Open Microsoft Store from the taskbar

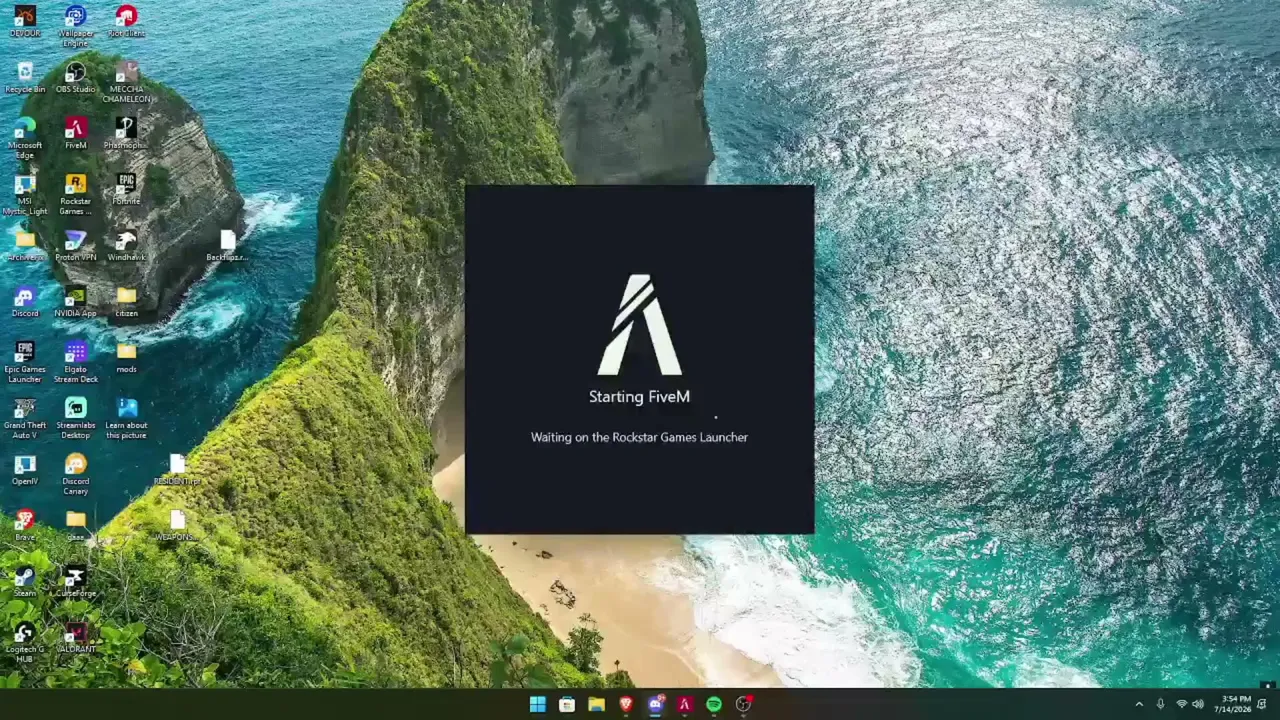567,704
